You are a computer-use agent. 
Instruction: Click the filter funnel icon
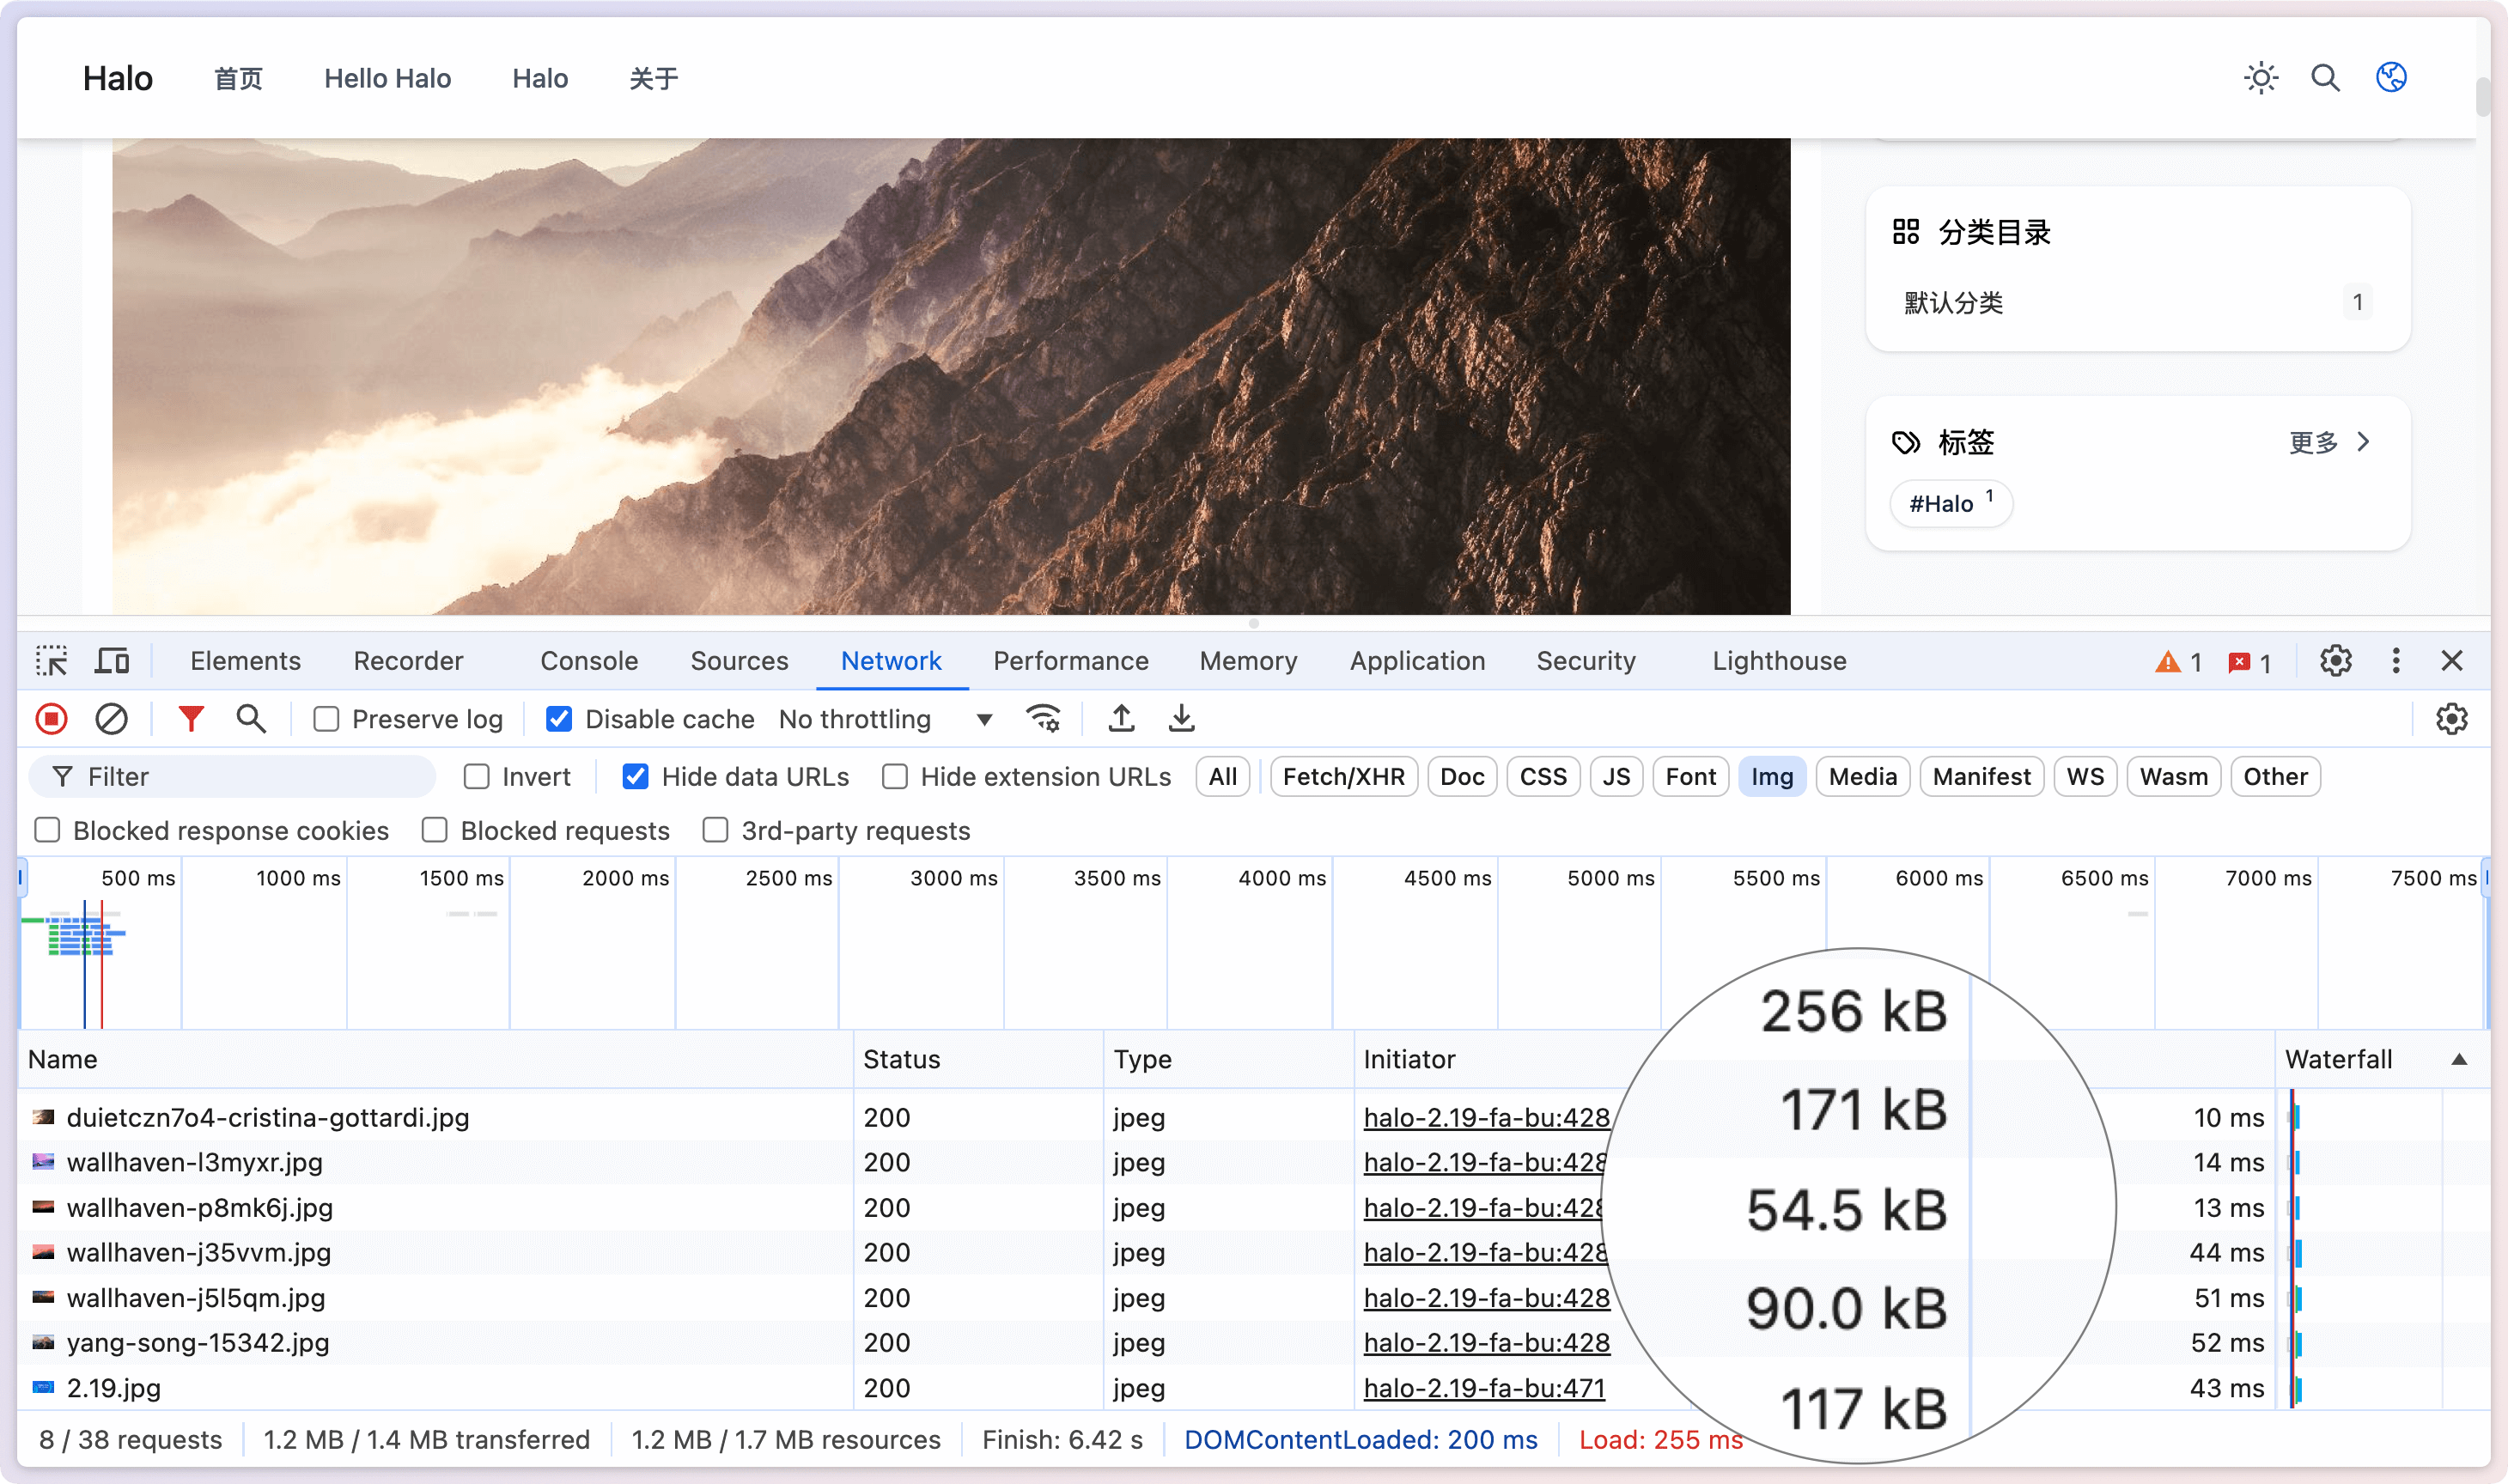(189, 719)
